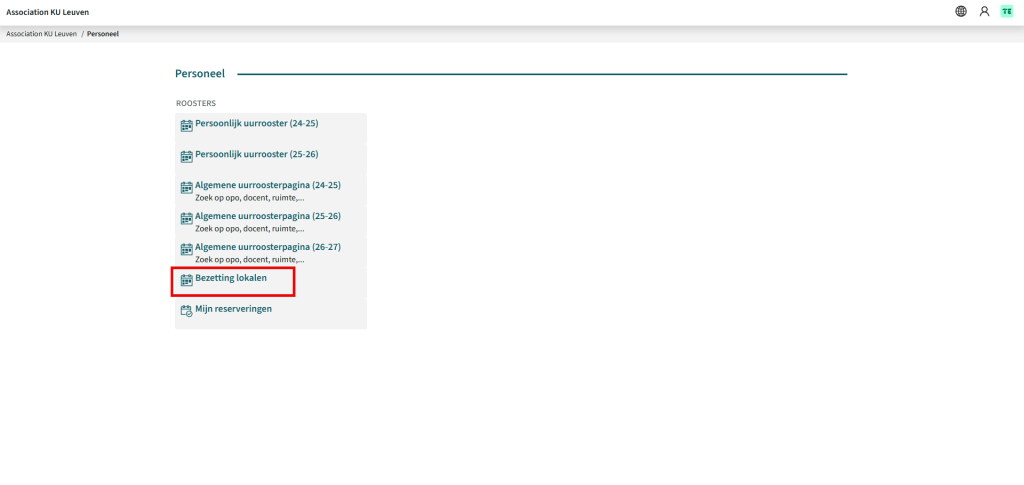This screenshot has width=1024, height=485.
Task: Go to Algemene uurroosterpagina (25-26)
Action: 268,216
